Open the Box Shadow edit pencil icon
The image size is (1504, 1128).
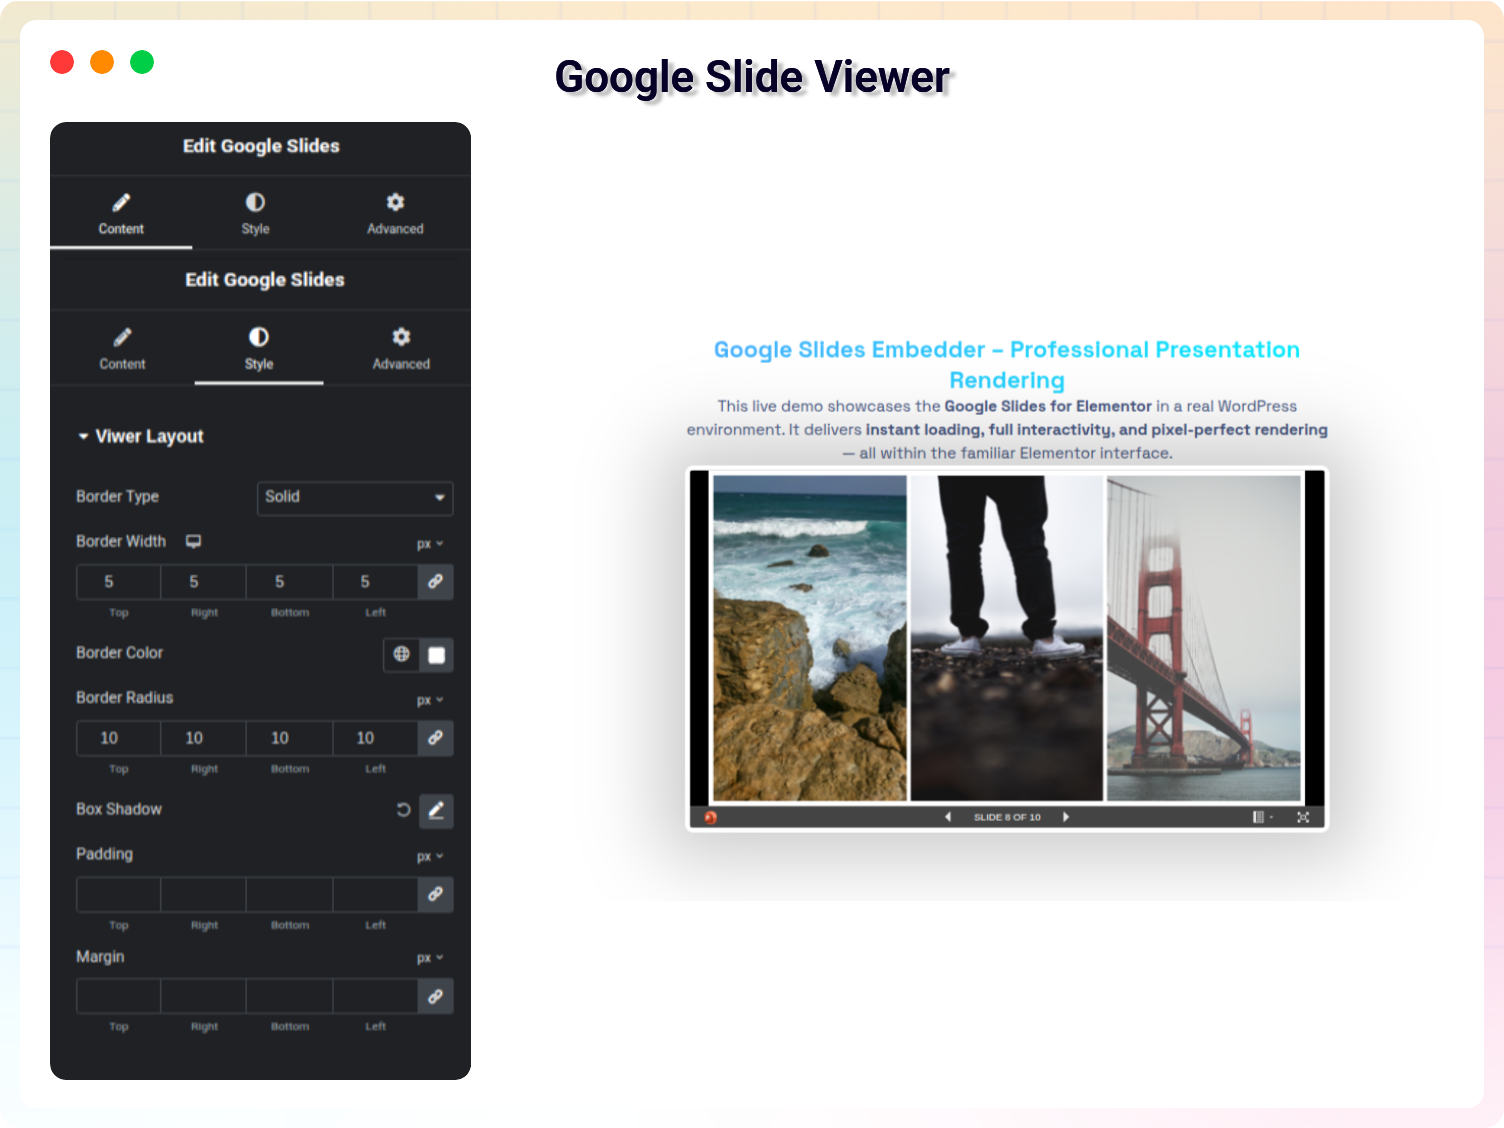pos(435,811)
